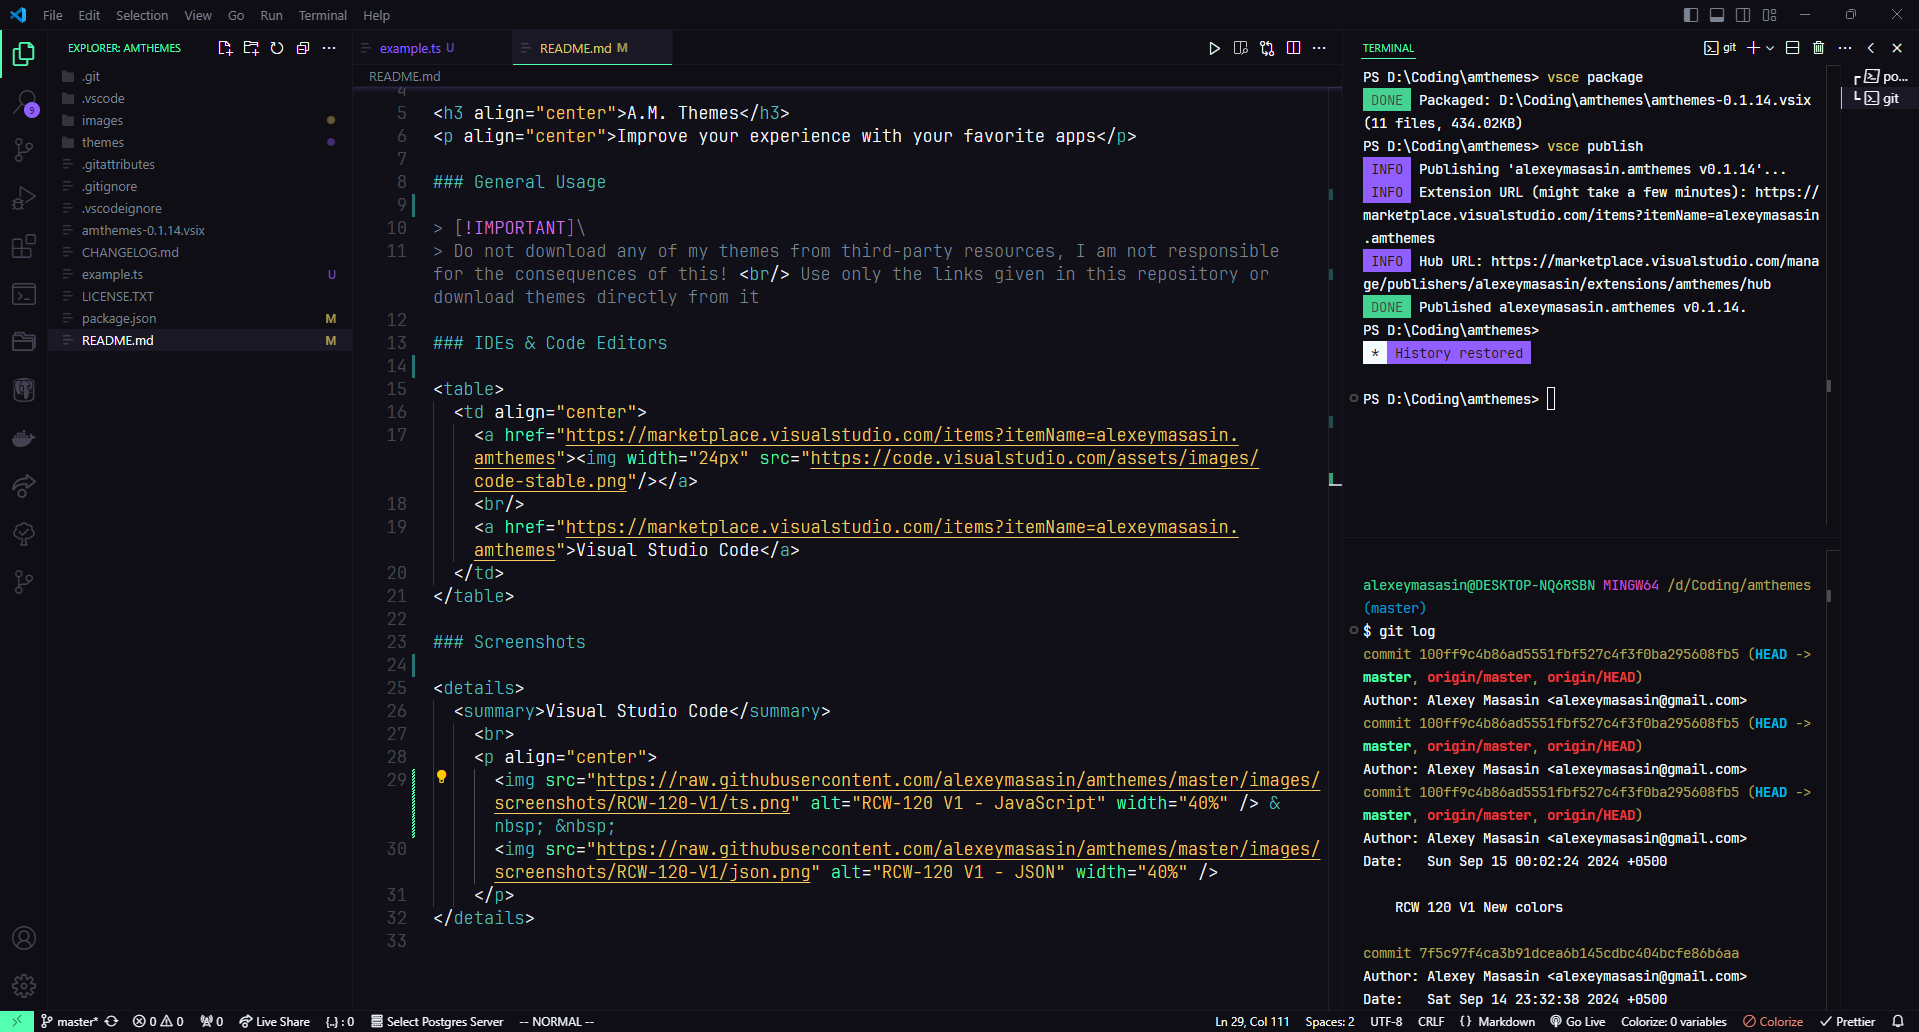Collapse the Explorer AMTHEMES section header
This screenshot has width=1919, height=1032.
pyautogui.click(x=124, y=48)
